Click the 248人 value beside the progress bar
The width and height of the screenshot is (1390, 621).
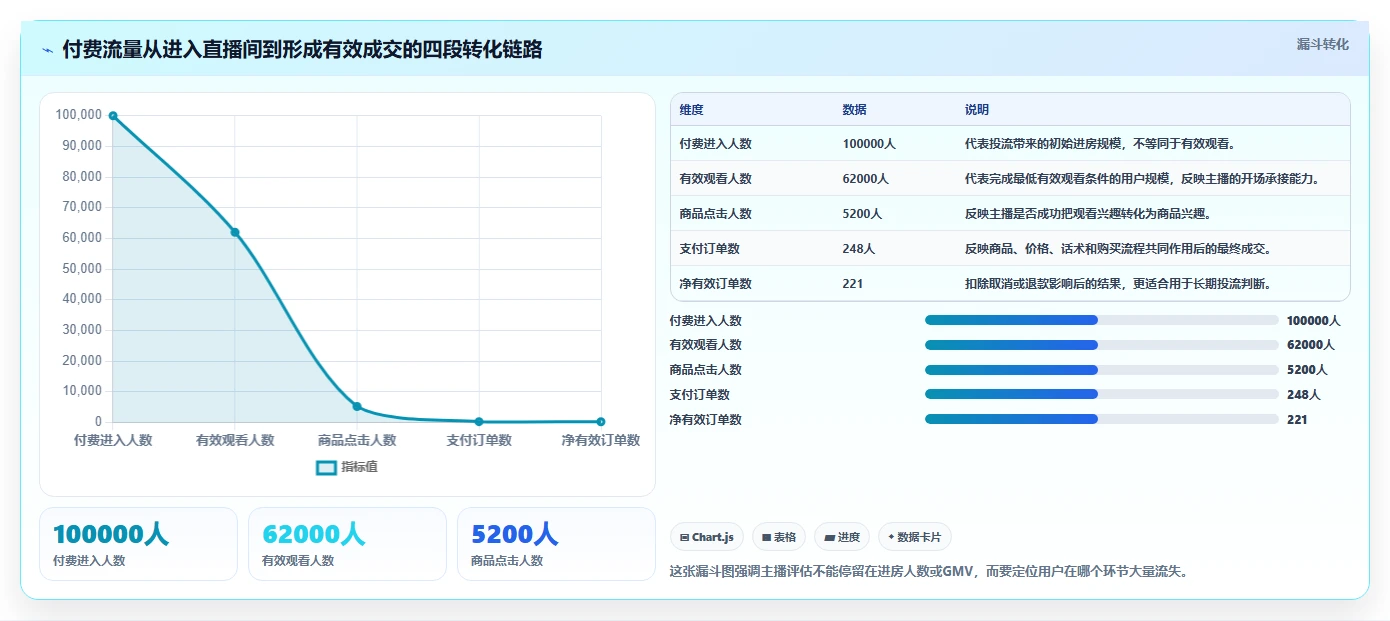(1303, 395)
